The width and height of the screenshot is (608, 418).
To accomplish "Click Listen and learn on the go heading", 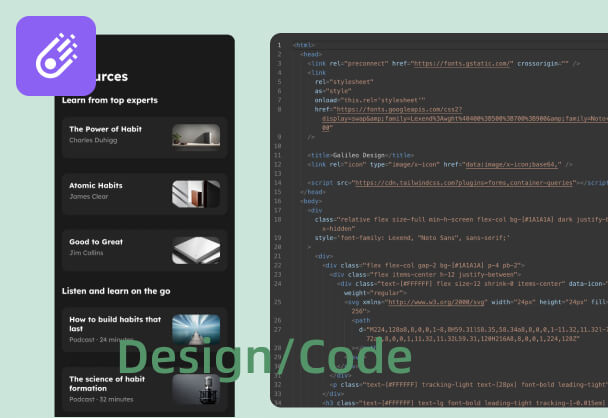I will tap(116, 291).
